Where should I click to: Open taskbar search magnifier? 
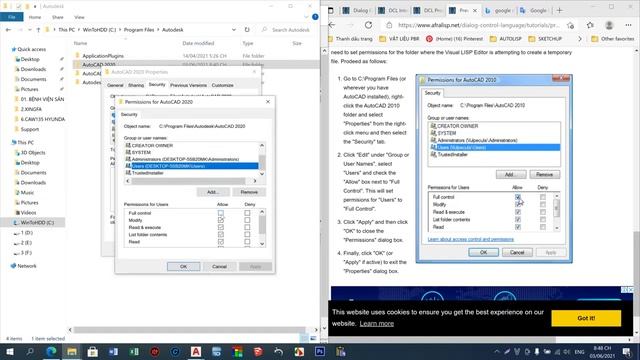click(30, 351)
